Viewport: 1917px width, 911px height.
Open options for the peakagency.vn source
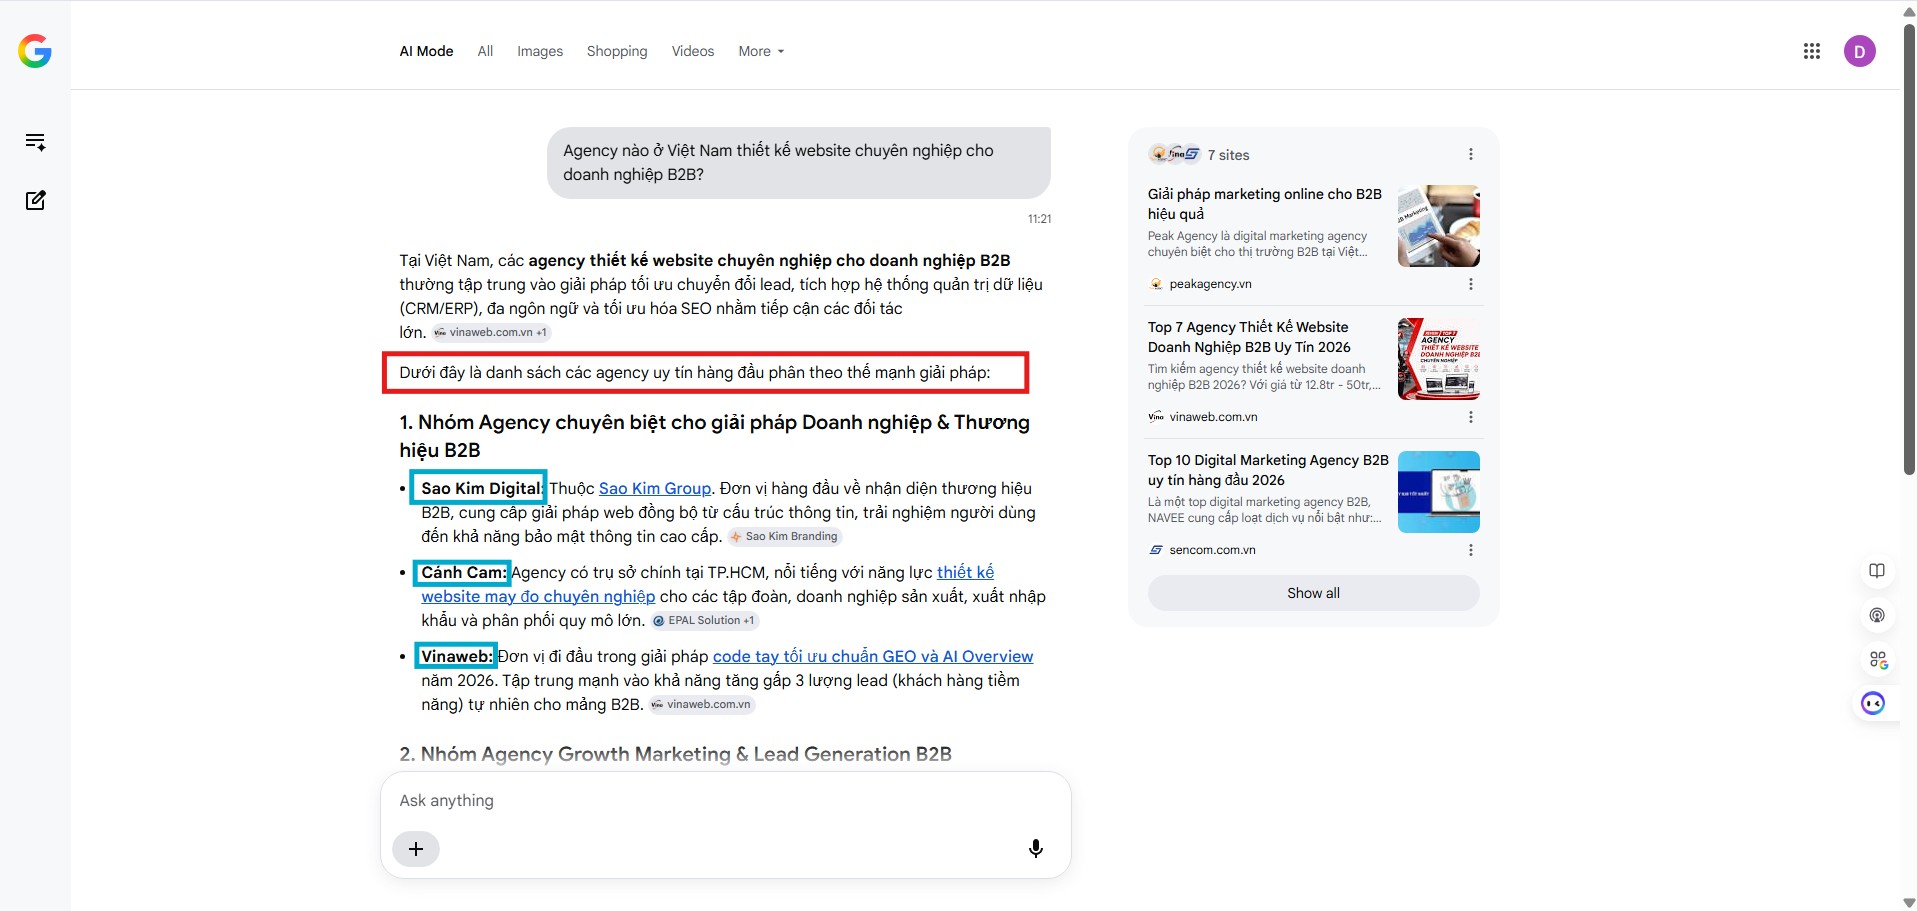point(1470,284)
